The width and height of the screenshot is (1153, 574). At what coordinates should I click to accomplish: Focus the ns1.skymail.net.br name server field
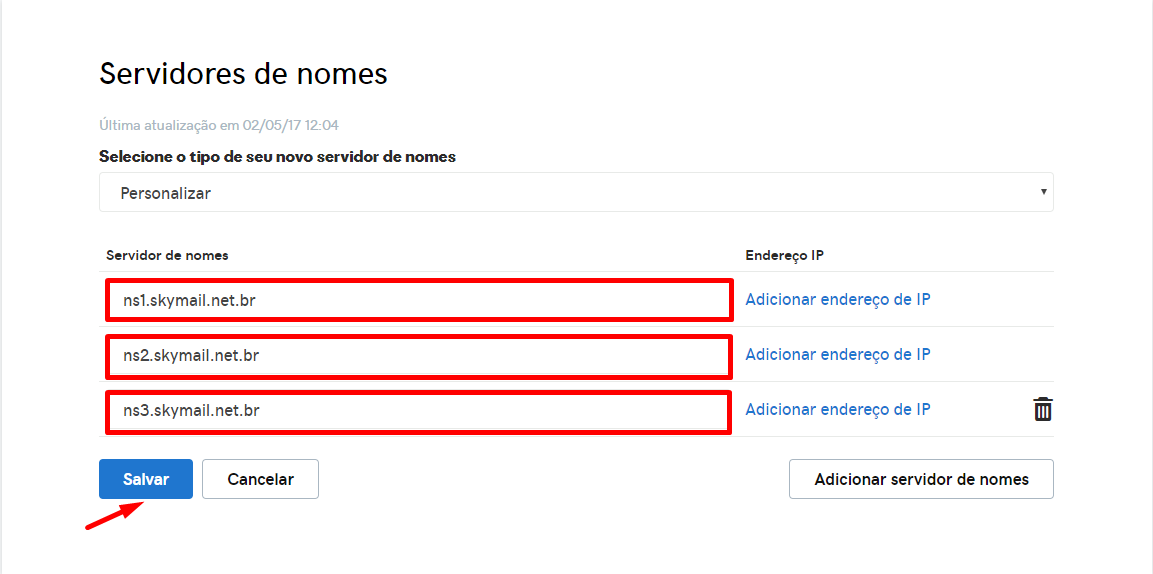coord(419,300)
